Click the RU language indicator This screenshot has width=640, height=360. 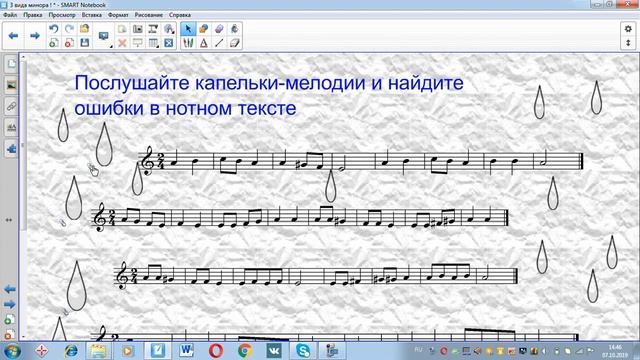pyautogui.click(x=418, y=350)
